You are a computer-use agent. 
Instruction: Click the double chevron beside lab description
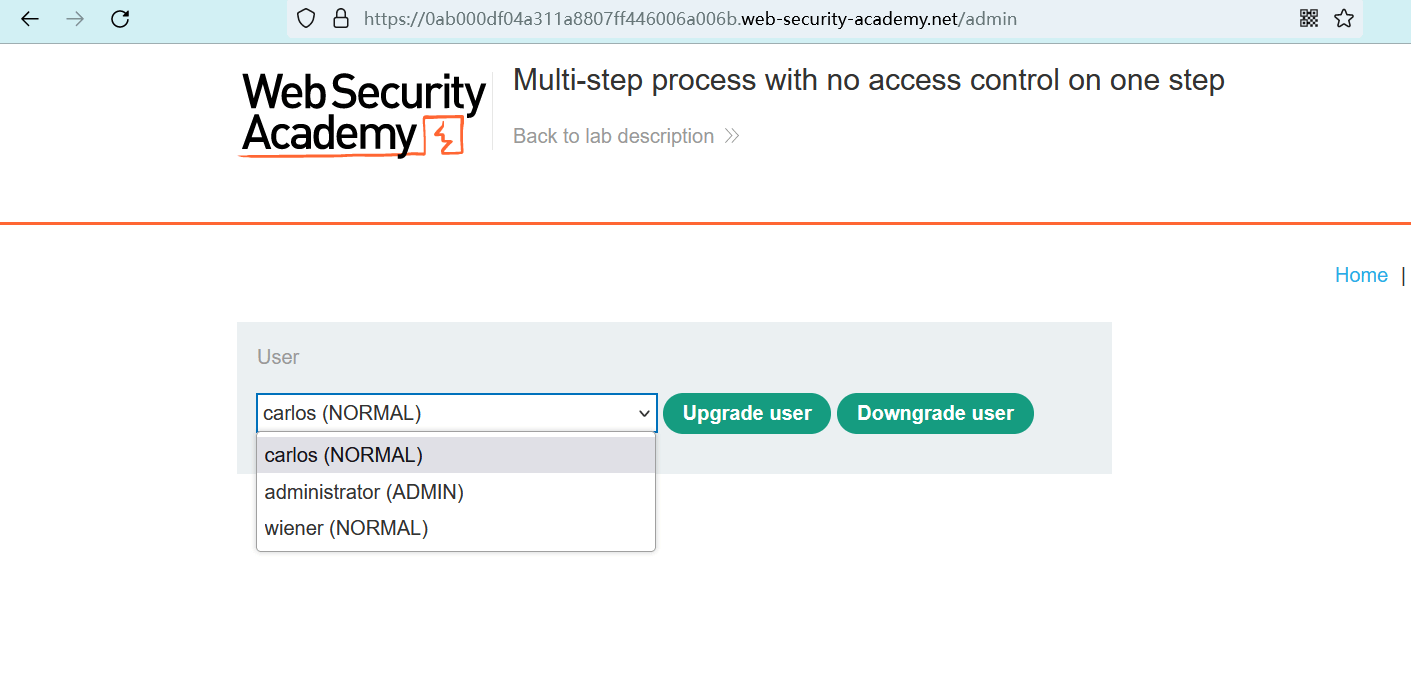pos(732,136)
